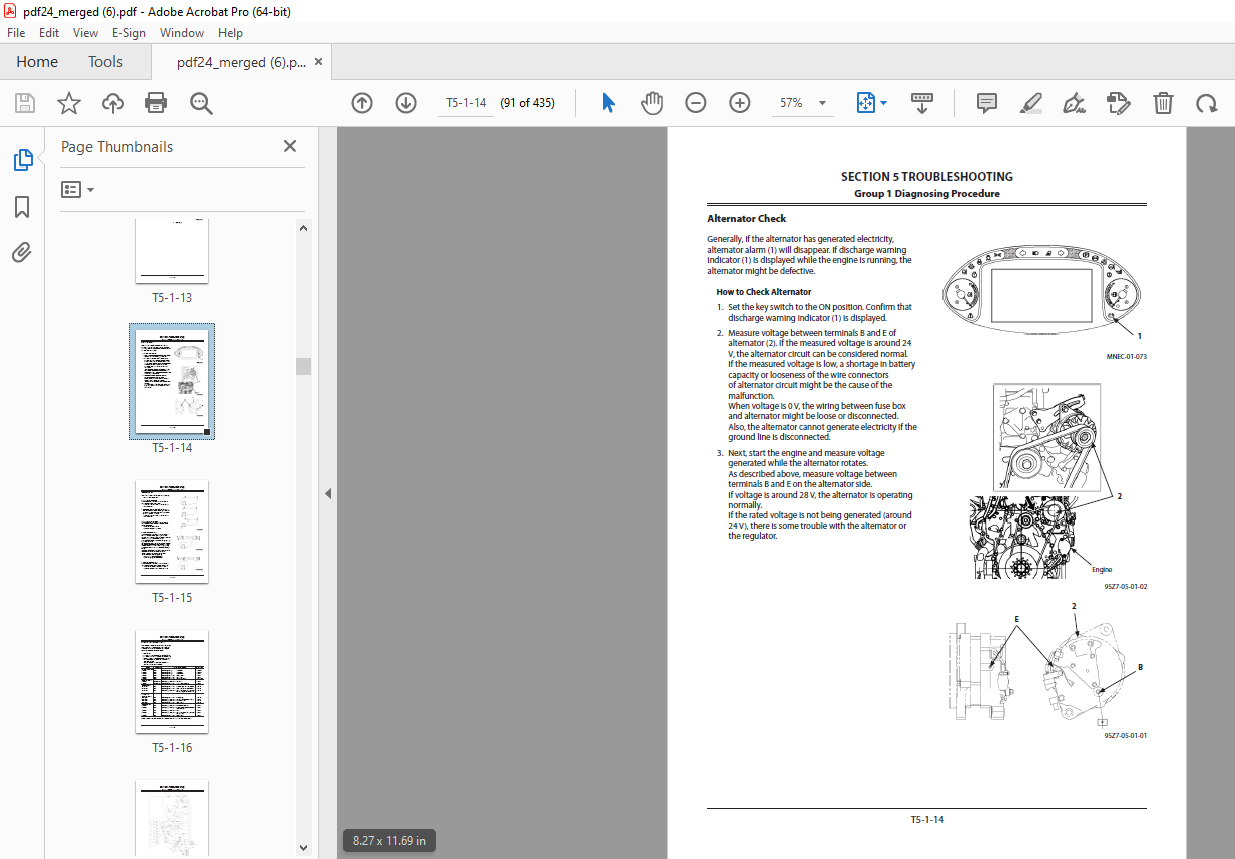Open the E-Sign menu

click(129, 32)
